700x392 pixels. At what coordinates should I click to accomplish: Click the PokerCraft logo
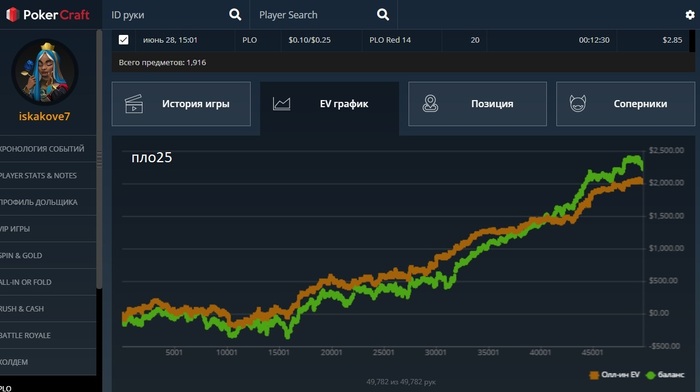[47, 15]
